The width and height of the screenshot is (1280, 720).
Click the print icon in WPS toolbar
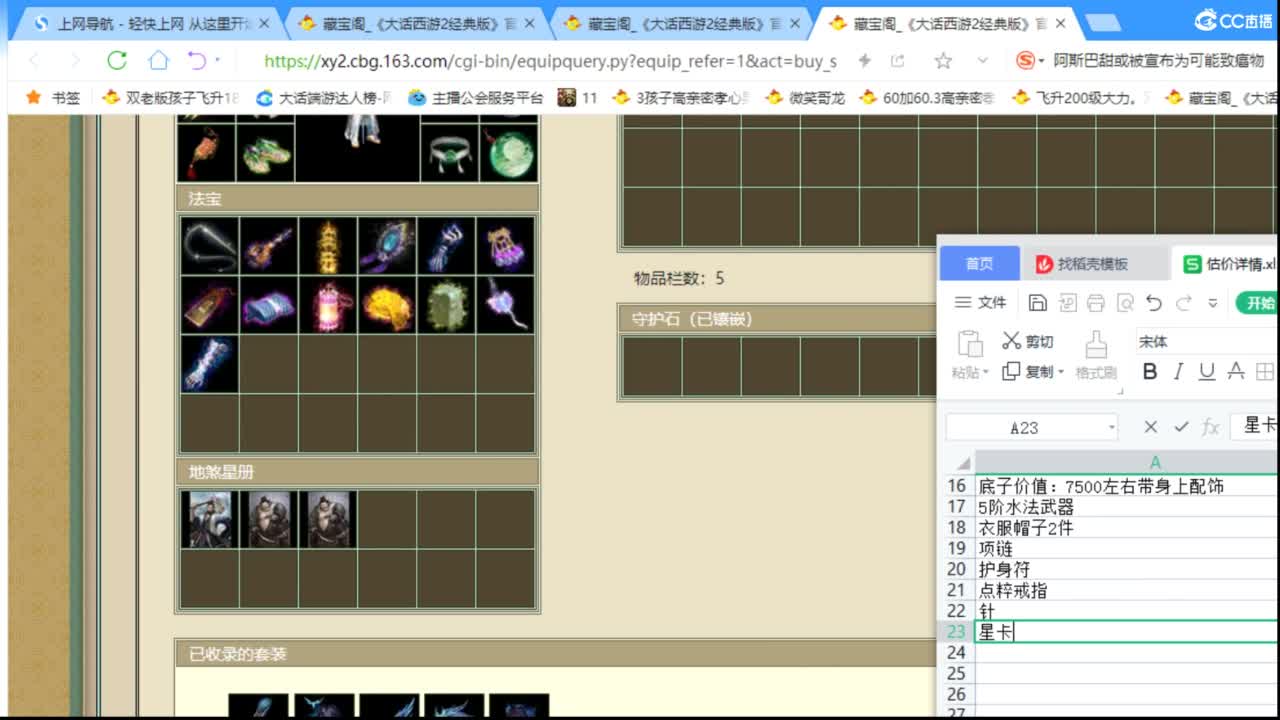(1096, 302)
